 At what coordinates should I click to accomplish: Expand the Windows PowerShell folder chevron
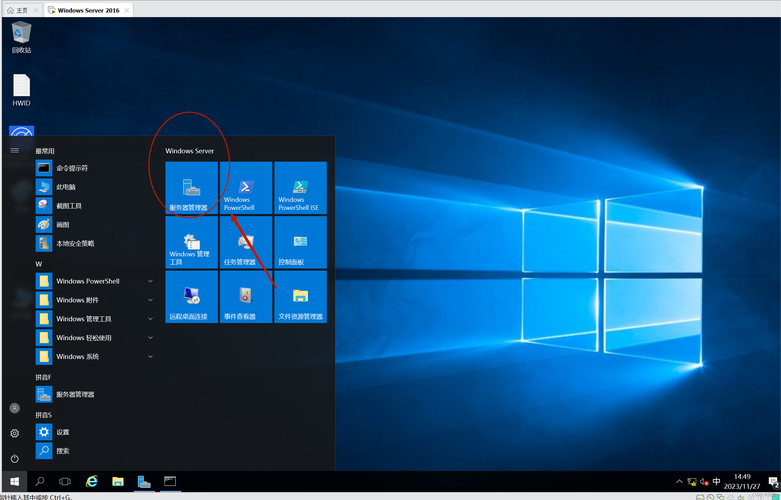(x=150, y=281)
